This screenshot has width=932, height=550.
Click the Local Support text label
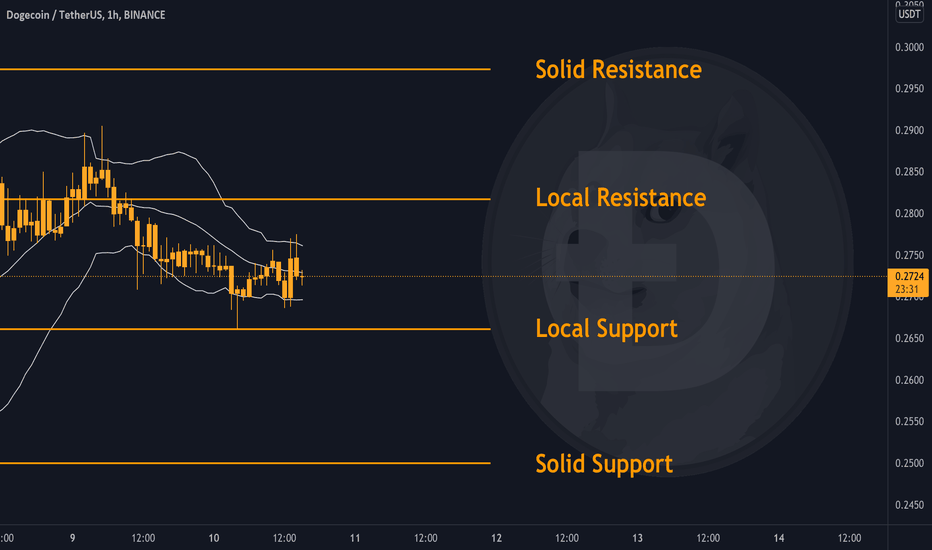[x=606, y=329]
